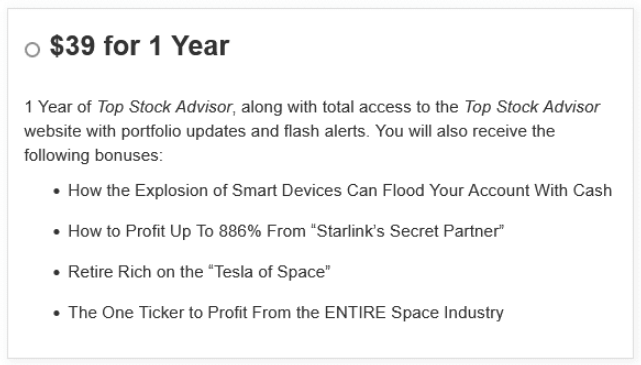Click the words "following bonuses:"
The height and width of the screenshot is (365, 641).
coord(94,155)
